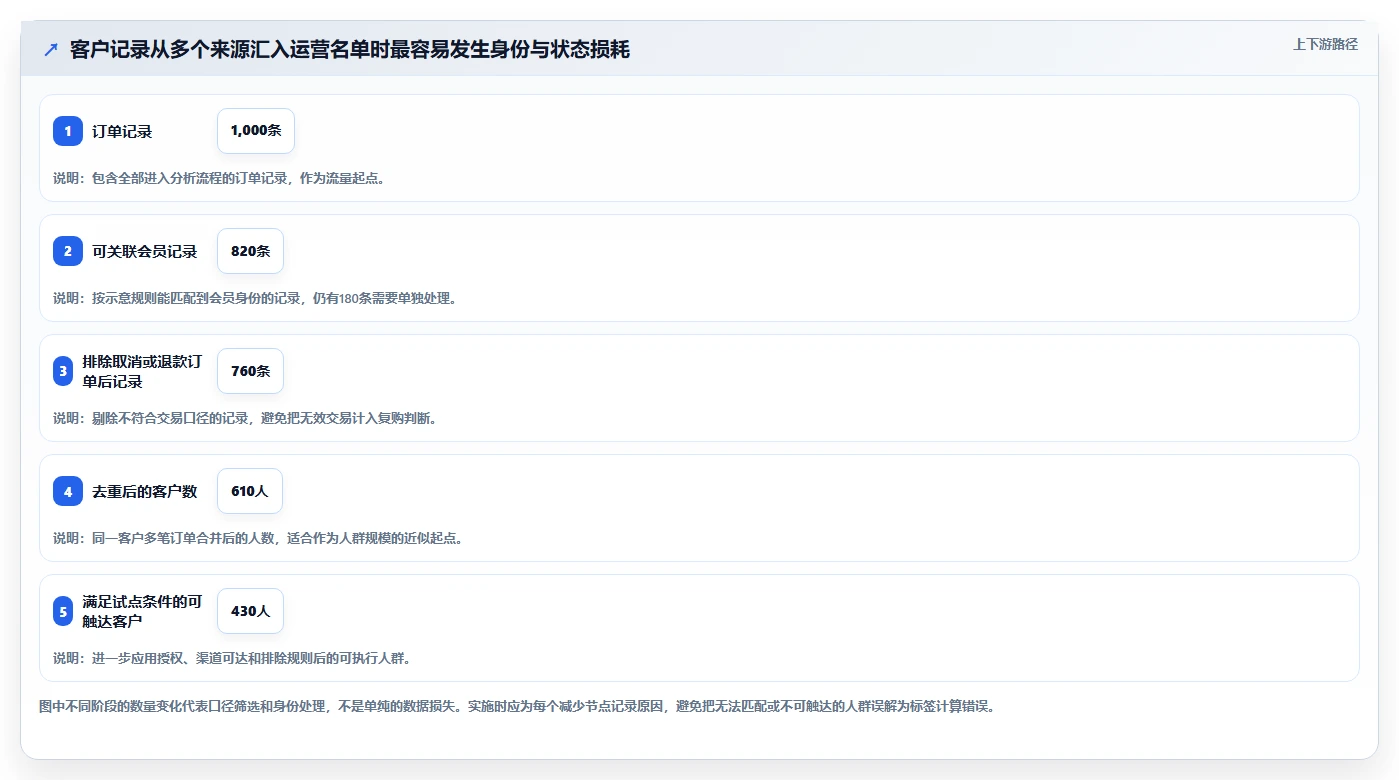Click the 760条 value pill

point(250,371)
